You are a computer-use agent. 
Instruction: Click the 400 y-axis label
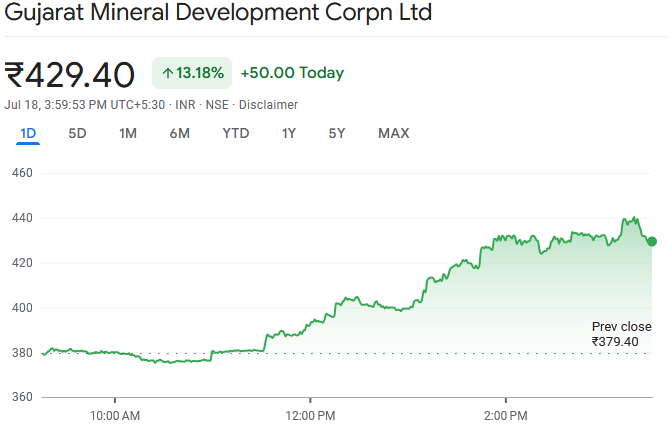coord(22,308)
